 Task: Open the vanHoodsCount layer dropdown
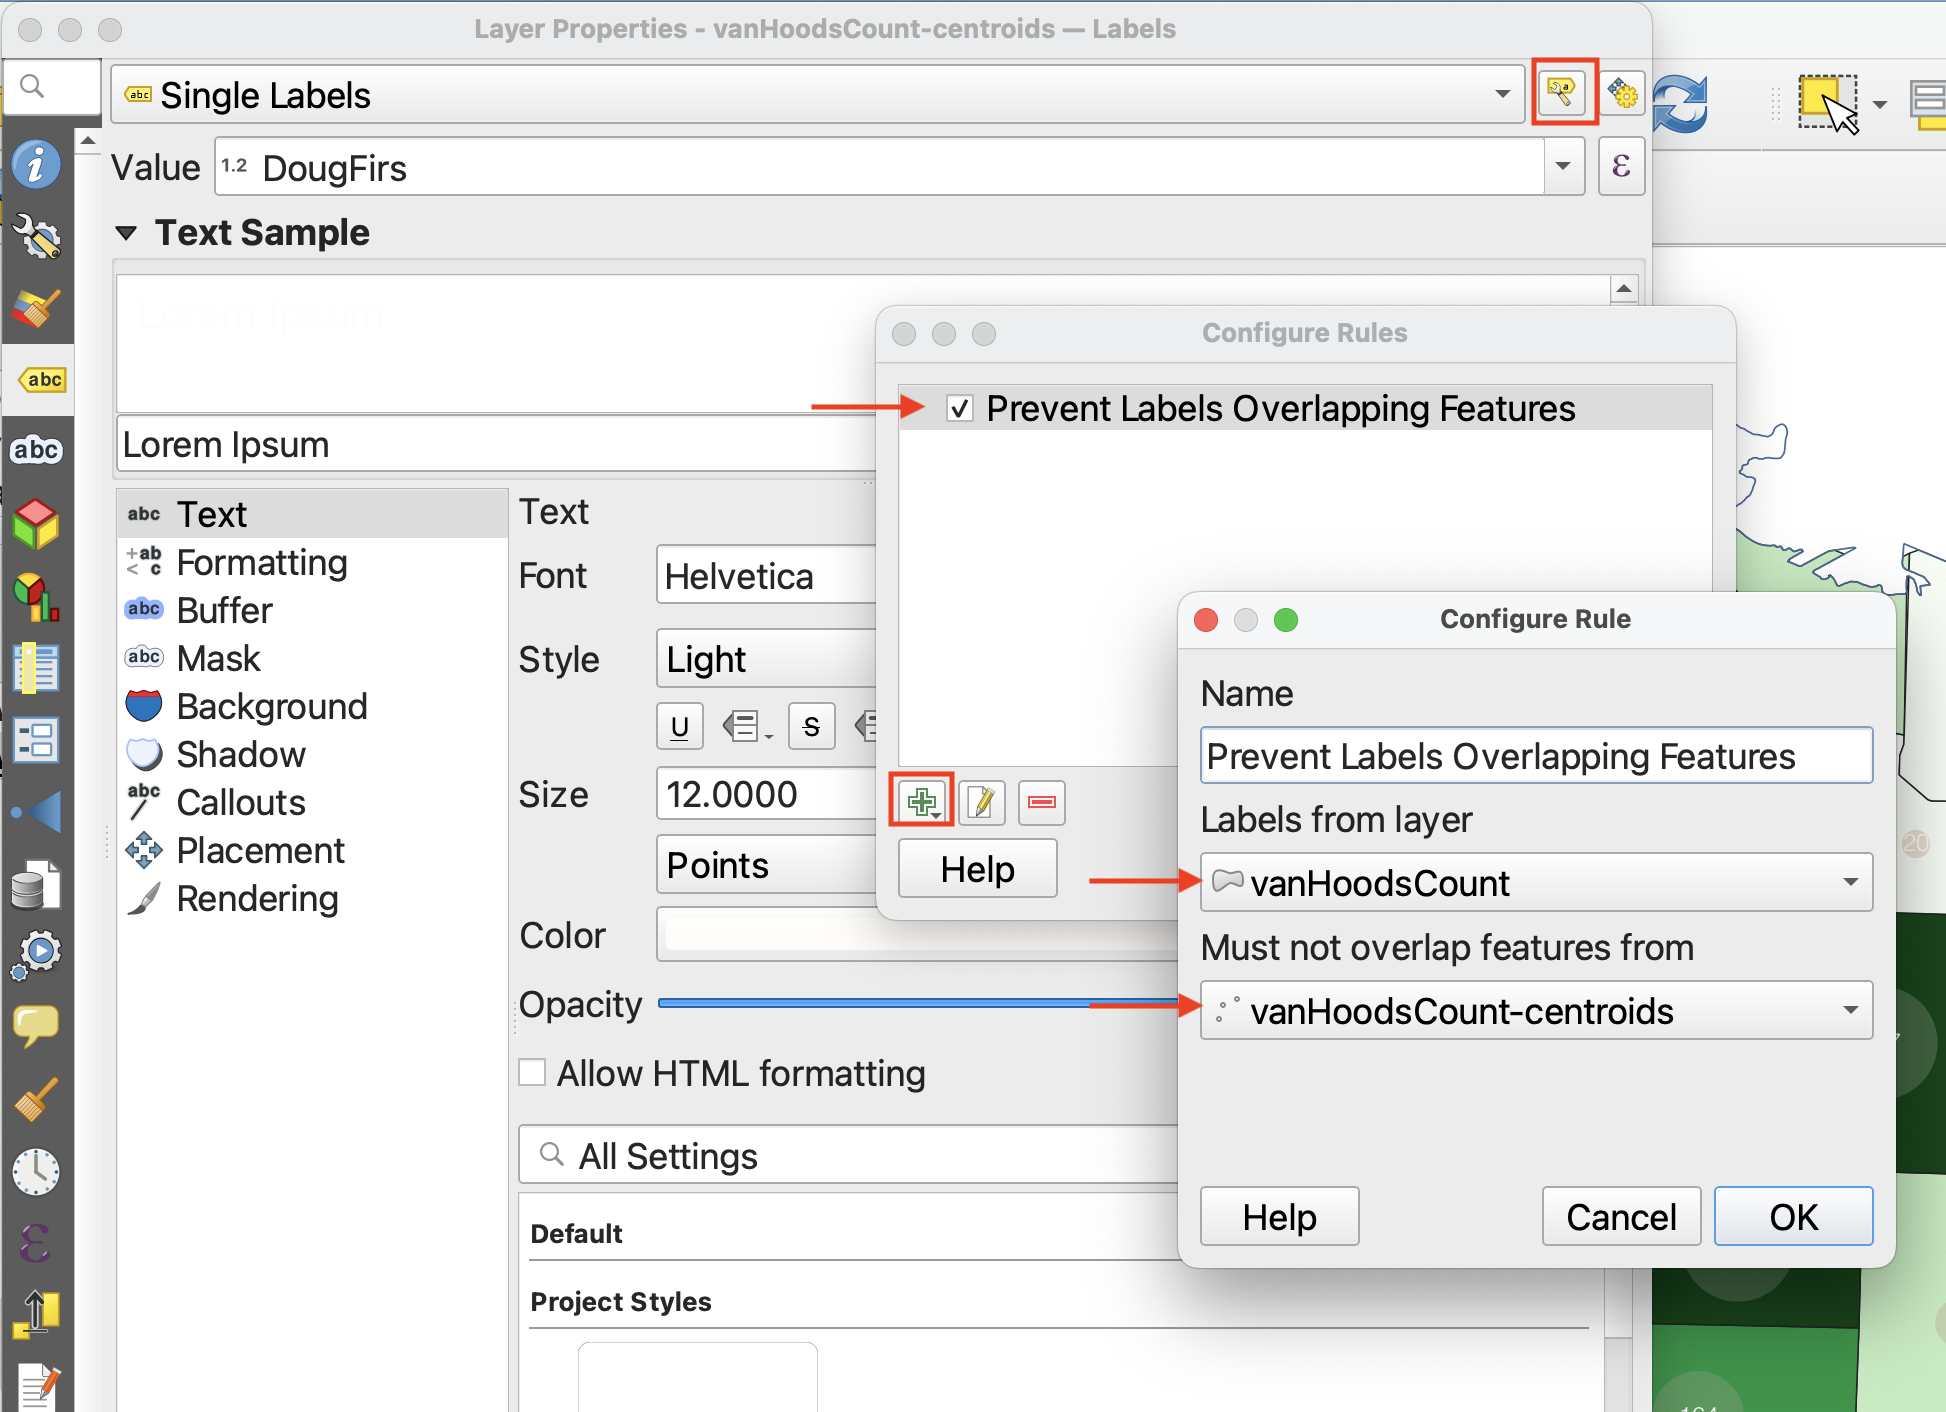(1535, 882)
